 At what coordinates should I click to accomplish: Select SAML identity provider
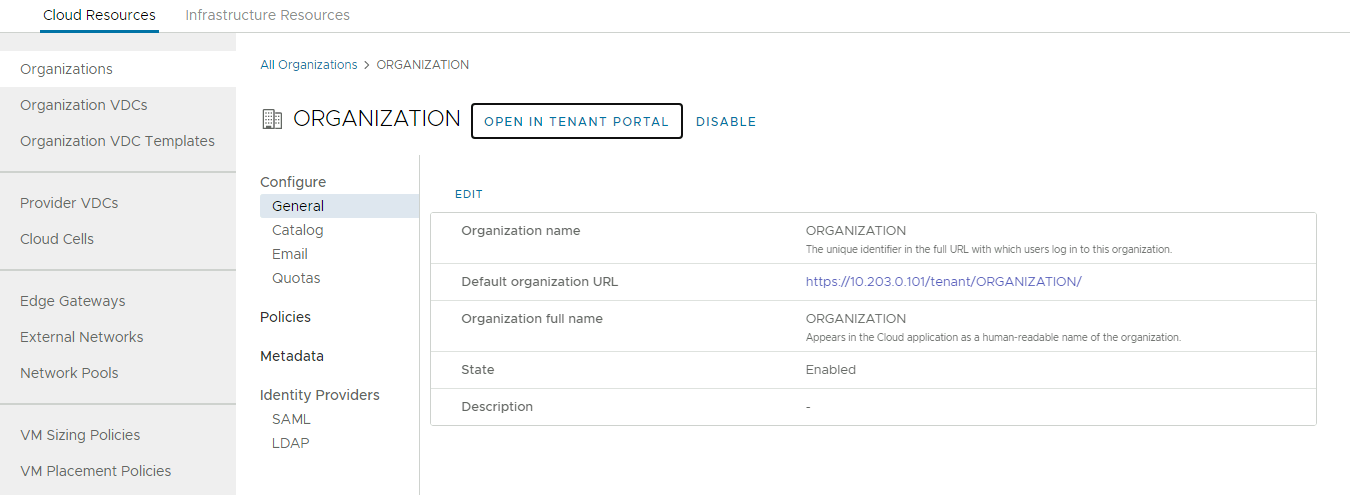(291, 419)
